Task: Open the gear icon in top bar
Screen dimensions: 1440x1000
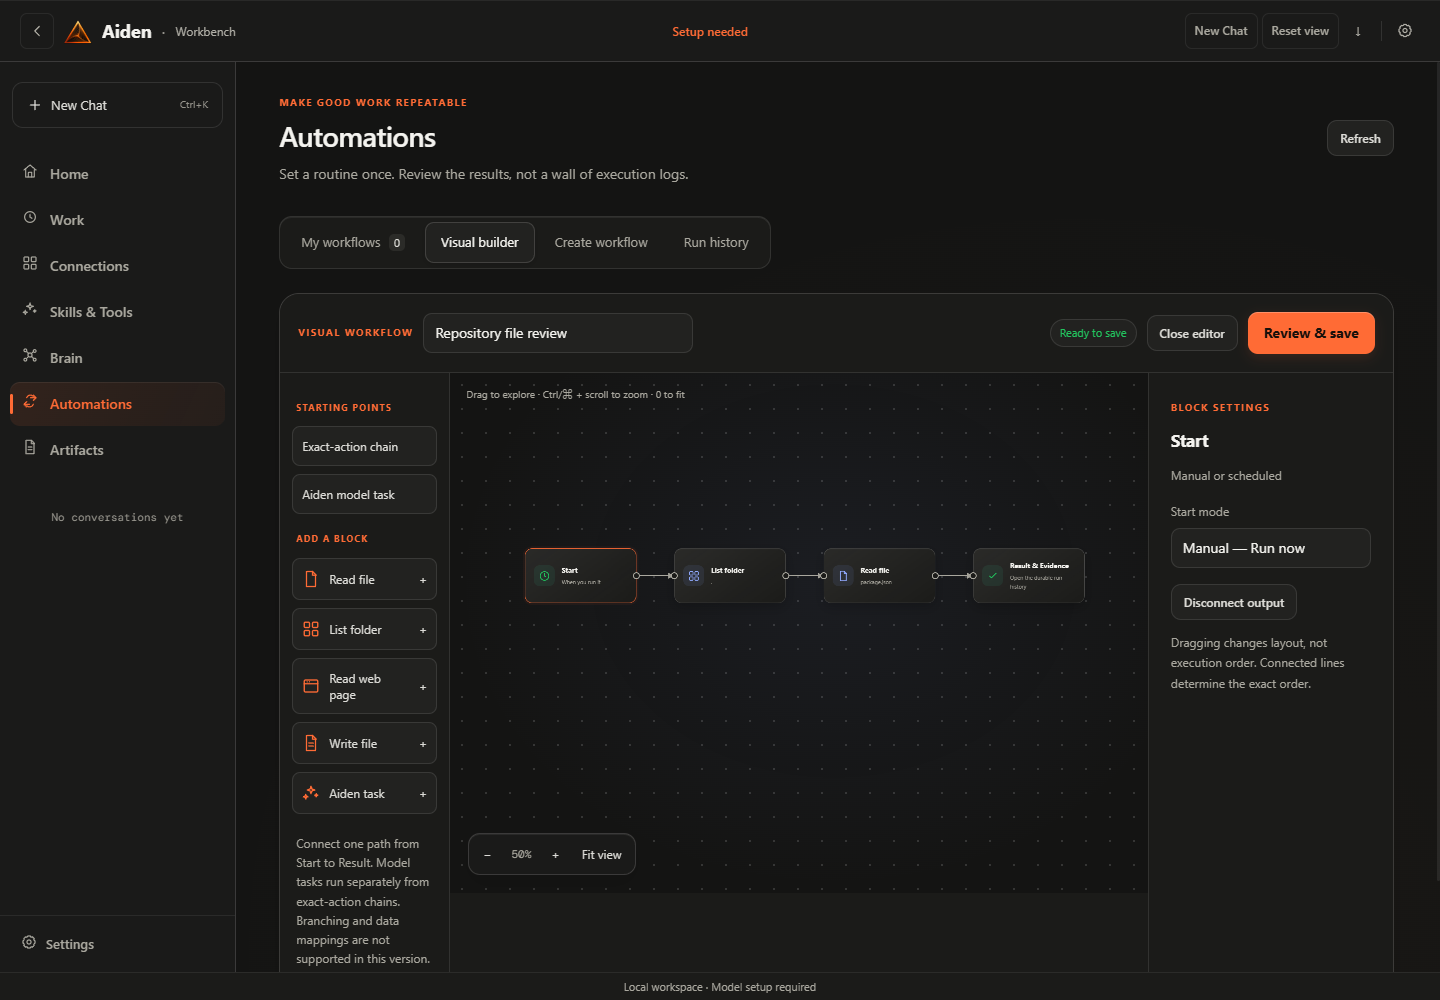Action: coord(1405,31)
